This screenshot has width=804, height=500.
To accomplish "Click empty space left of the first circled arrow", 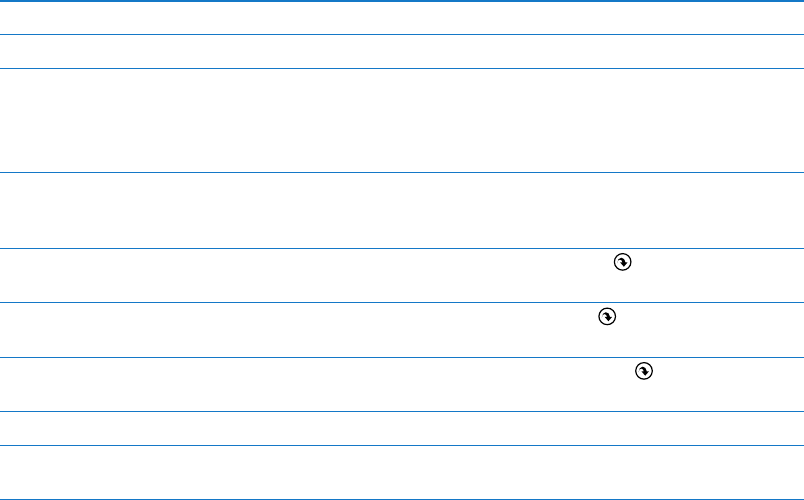I will [307, 275].
